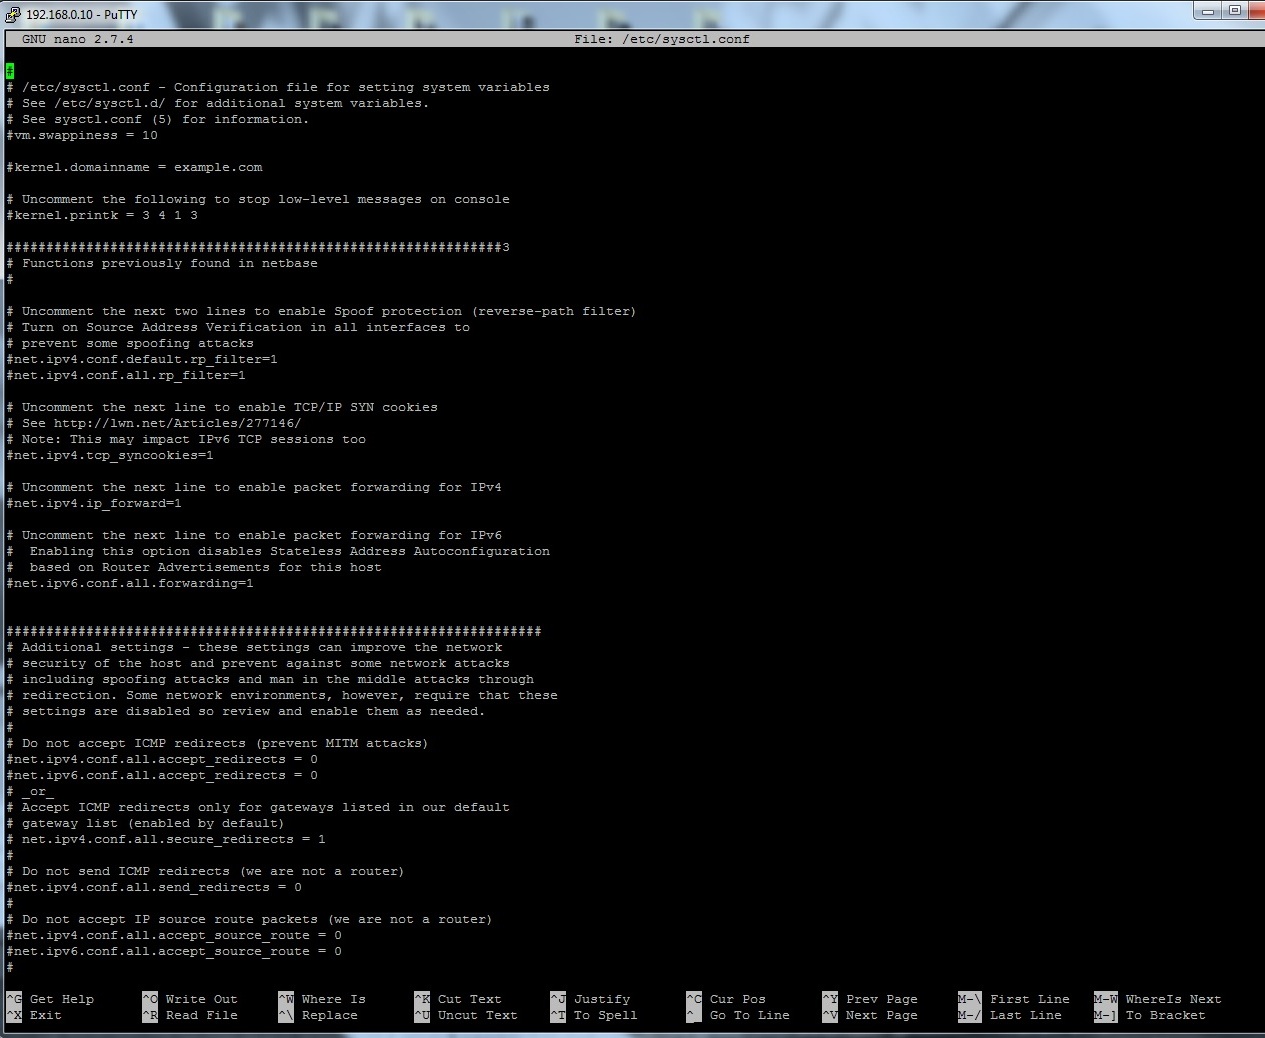Click the green cursor at file start
The width and height of the screenshot is (1265, 1038).
coord(10,71)
